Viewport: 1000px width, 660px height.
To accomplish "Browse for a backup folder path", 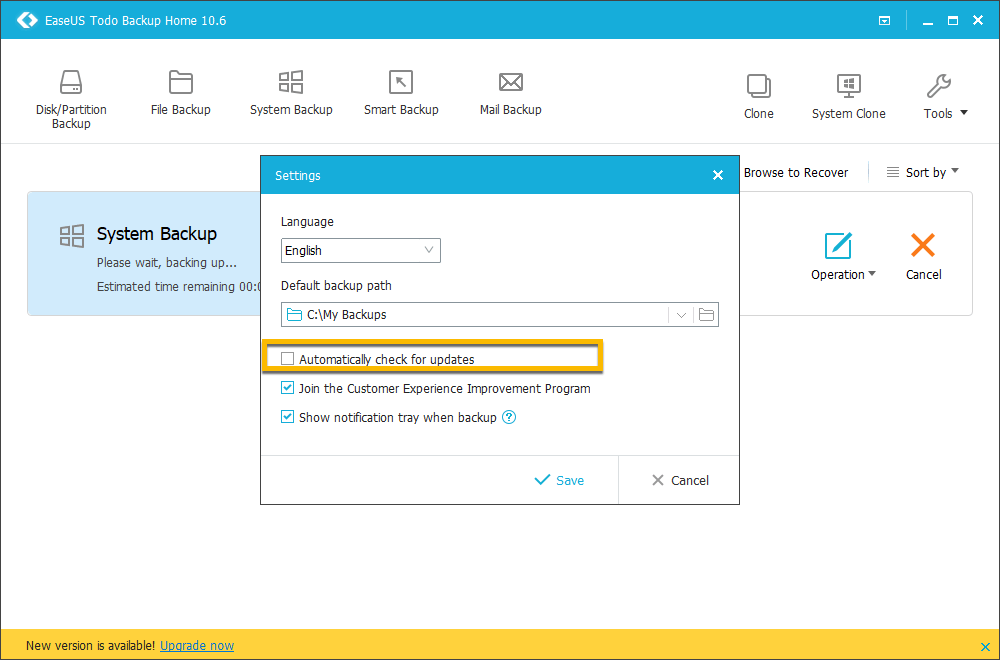I will tap(705, 314).
